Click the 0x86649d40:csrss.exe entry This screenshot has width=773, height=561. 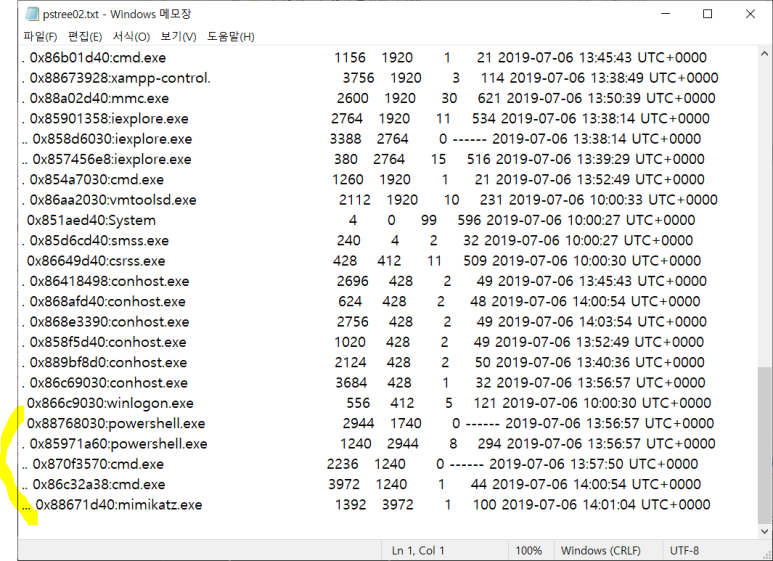[x=96, y=261]
